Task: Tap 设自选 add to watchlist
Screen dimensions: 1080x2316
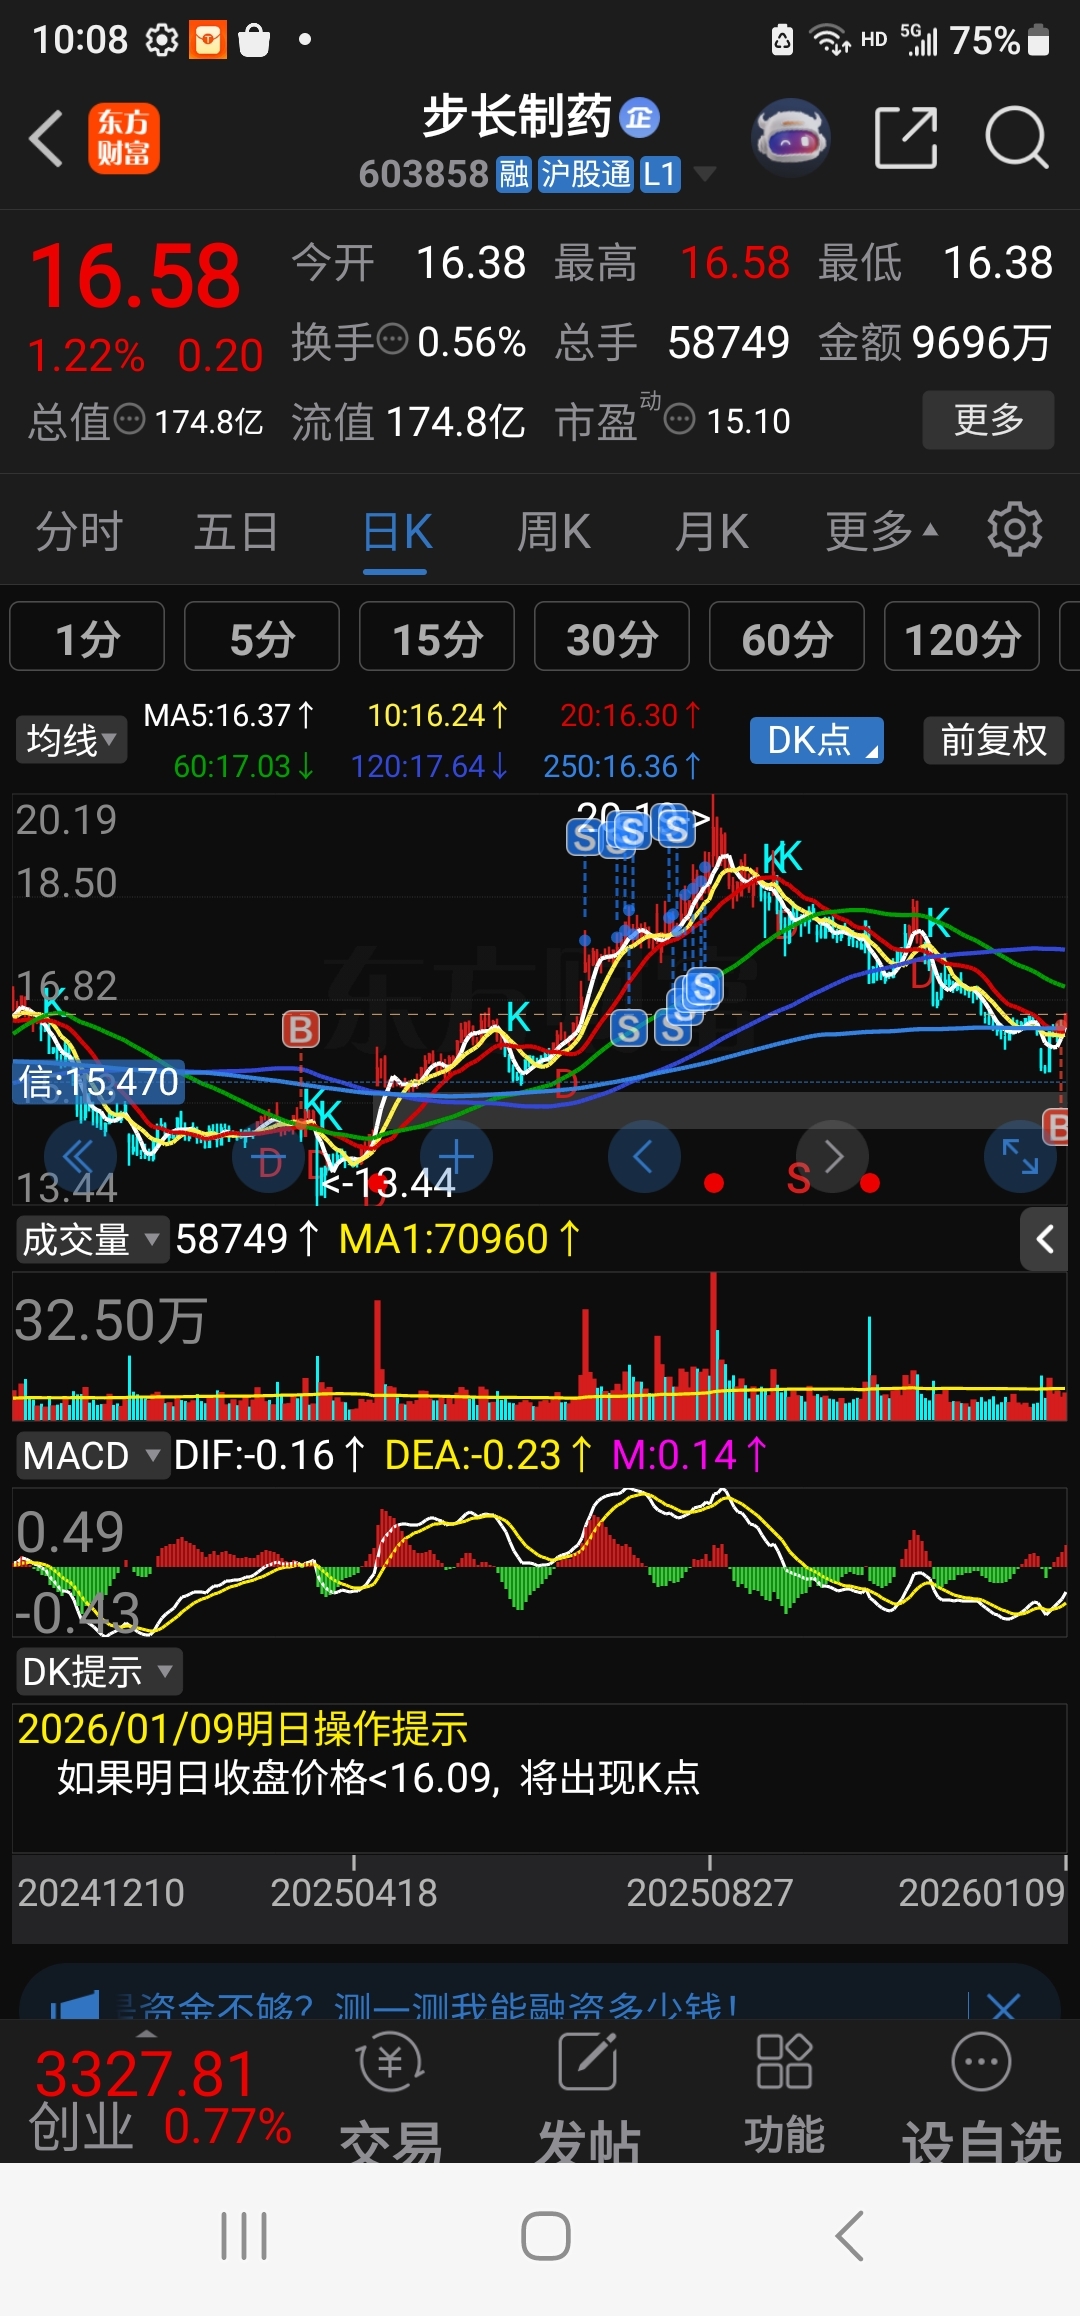Action: point(982,2095)
